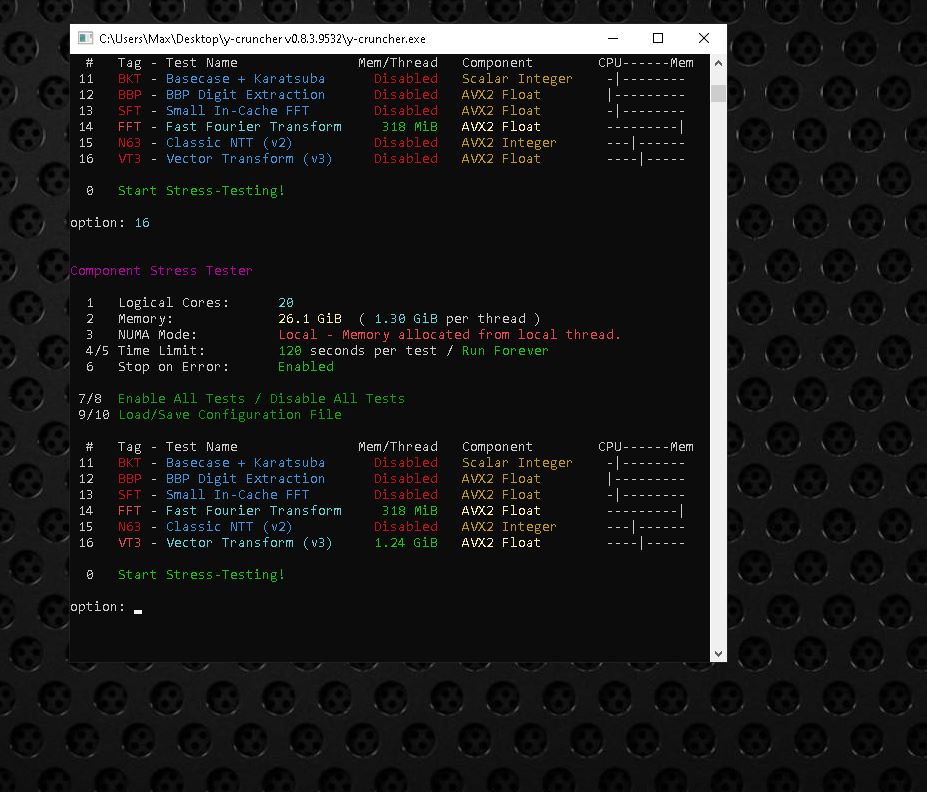The width and height of the screenshot is (927, 792).
Task: Click the scrollbar up arrow
Action: point(718,63)
